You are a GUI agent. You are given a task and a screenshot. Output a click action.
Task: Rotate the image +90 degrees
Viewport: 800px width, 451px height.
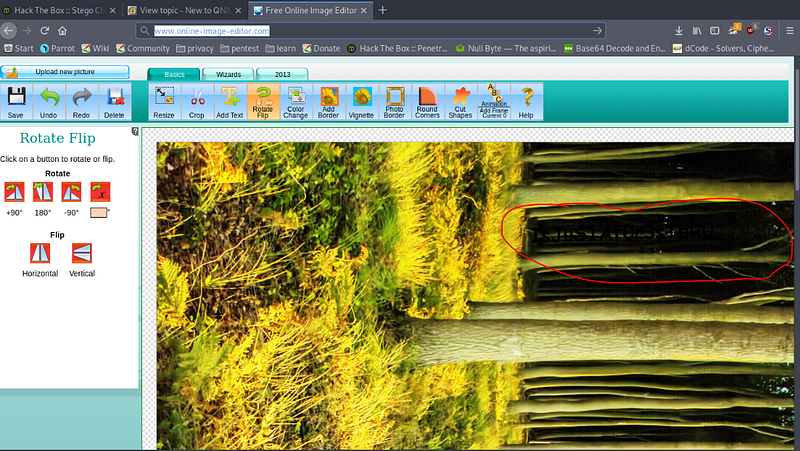pyautogui.click(x=14, y=192)
